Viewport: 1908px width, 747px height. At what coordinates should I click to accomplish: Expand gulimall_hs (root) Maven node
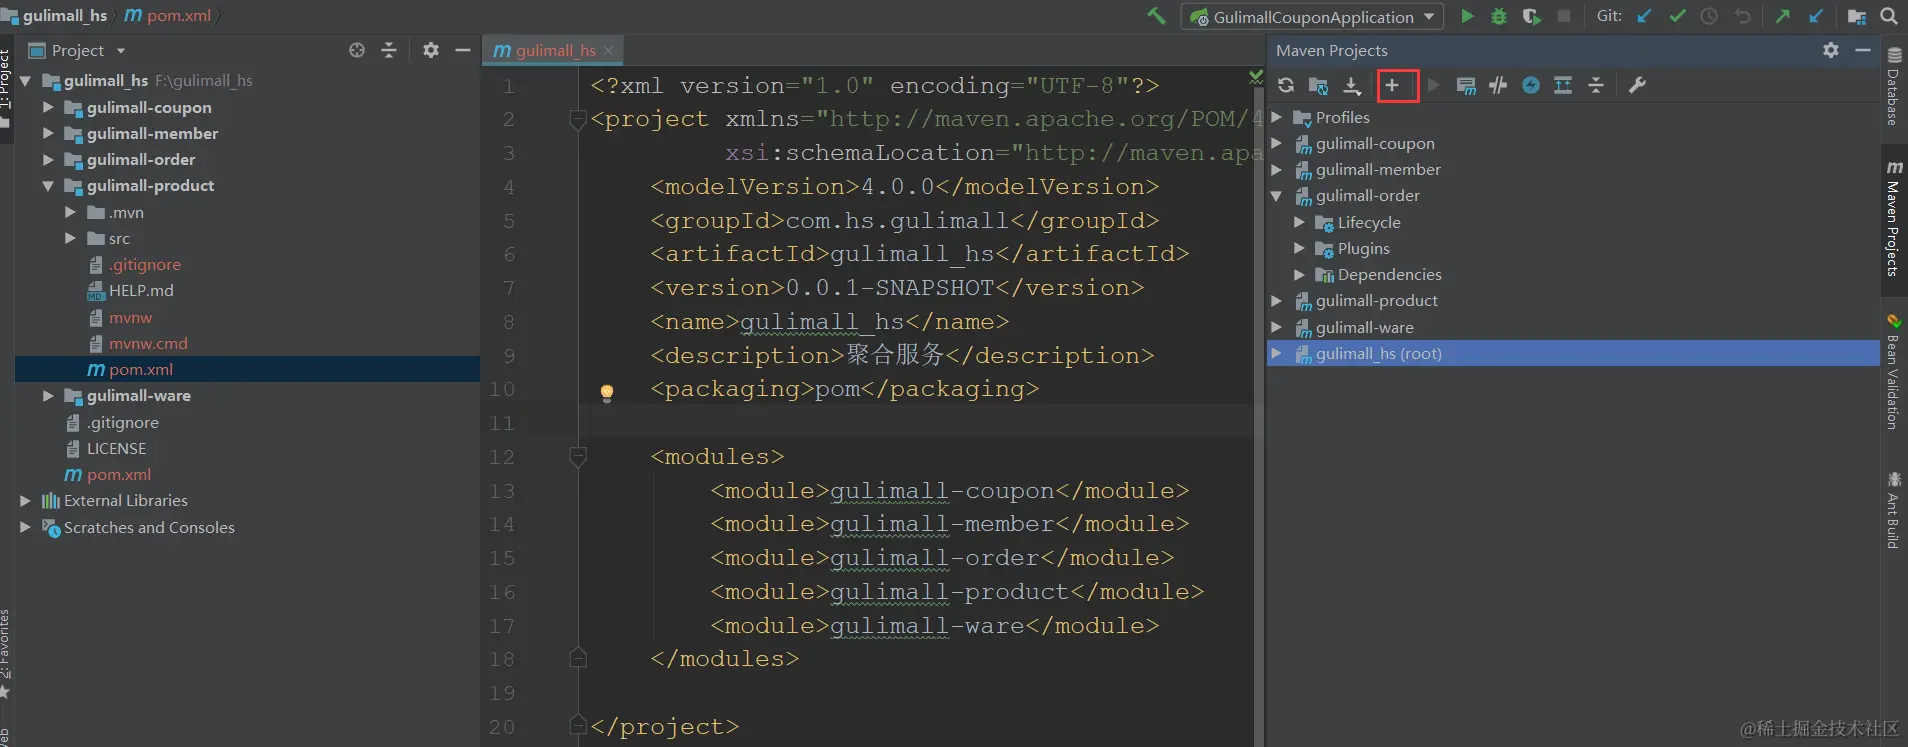click(x=1277, y=353)
